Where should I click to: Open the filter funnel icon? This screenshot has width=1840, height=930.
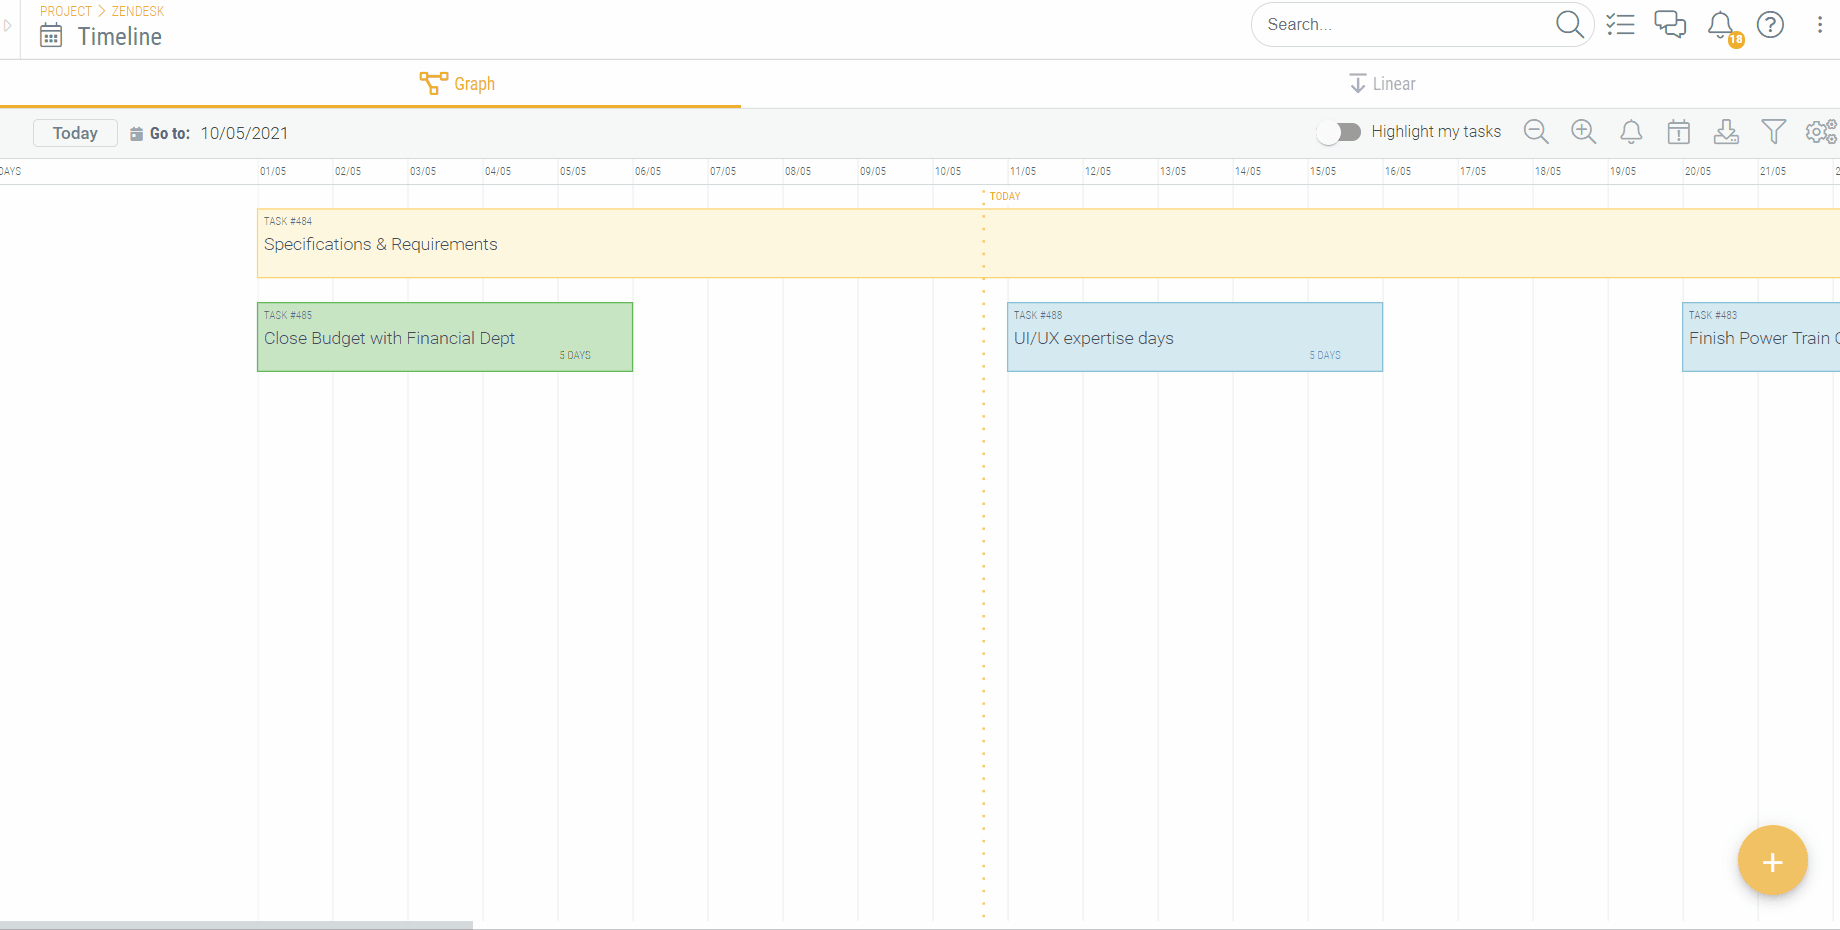tap(1773, 132)
